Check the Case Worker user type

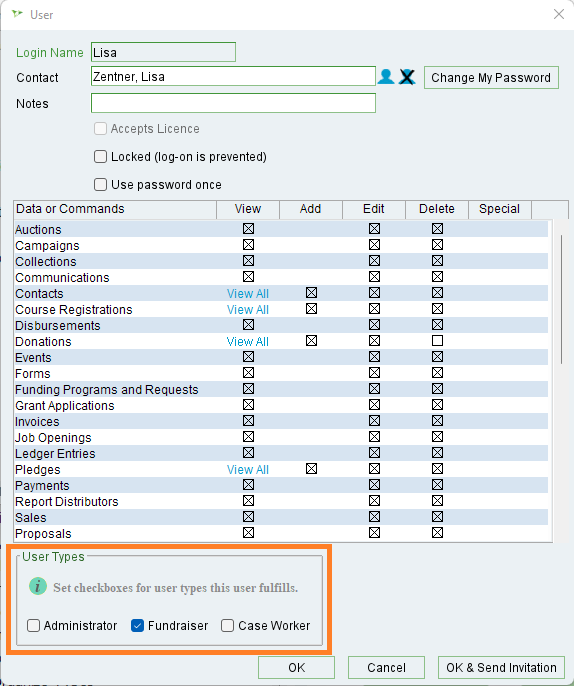click(x=228, y=626)
